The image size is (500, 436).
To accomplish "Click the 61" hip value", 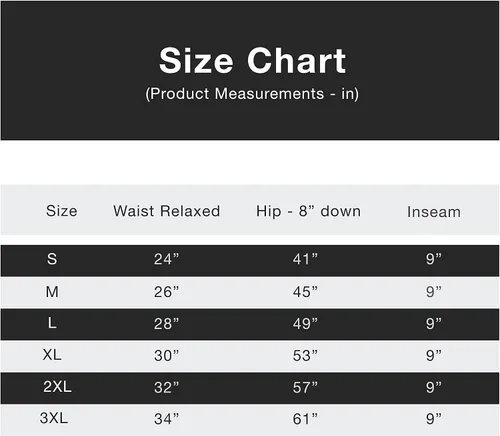I will [x=305, y=419].
